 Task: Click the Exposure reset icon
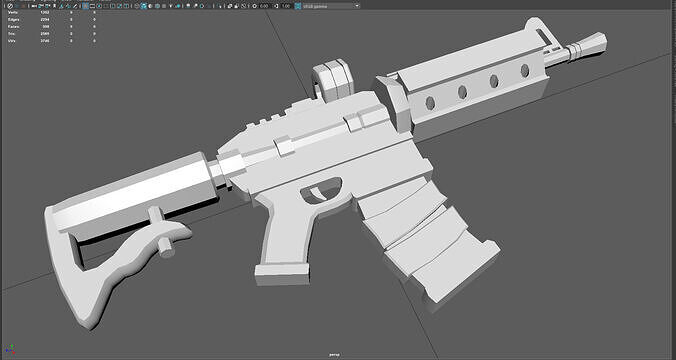254,6
